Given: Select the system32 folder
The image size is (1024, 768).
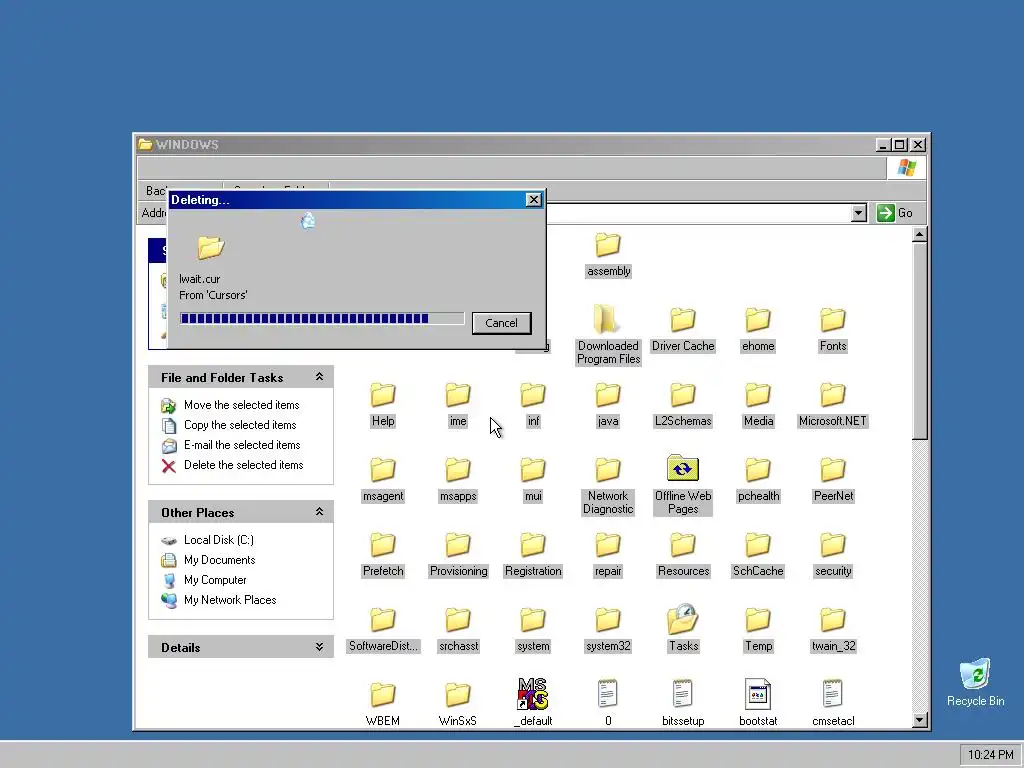Looking at the screenshot, I should (x=608, y=630).
